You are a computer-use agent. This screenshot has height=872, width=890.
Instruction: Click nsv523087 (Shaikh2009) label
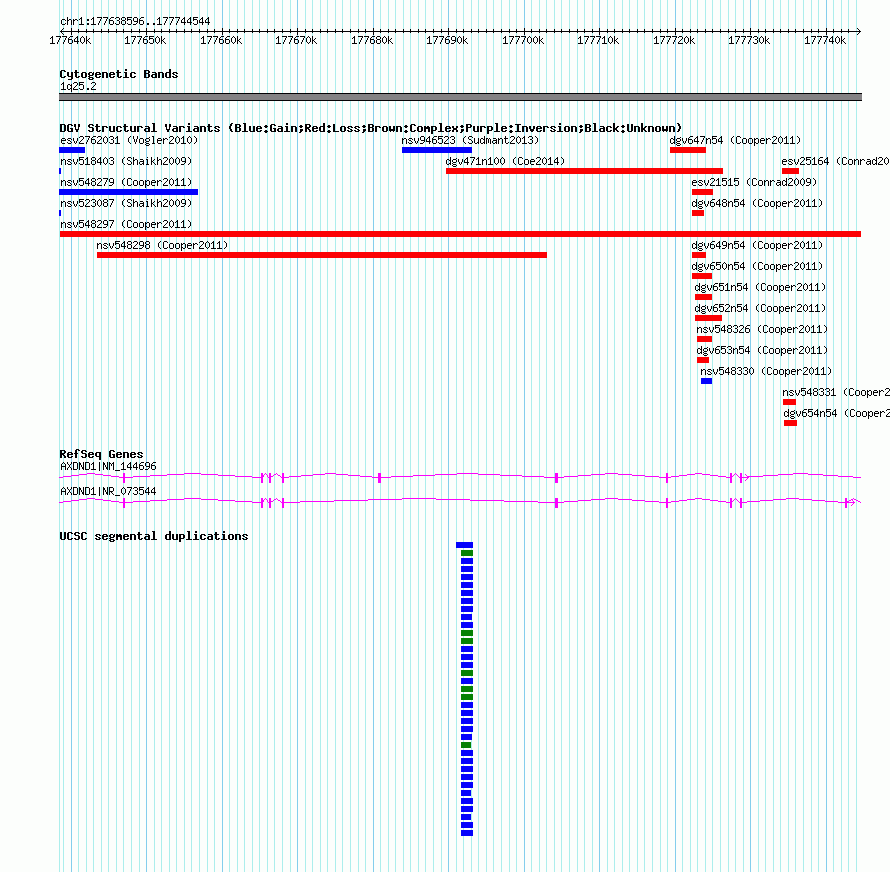click(126, 203)
